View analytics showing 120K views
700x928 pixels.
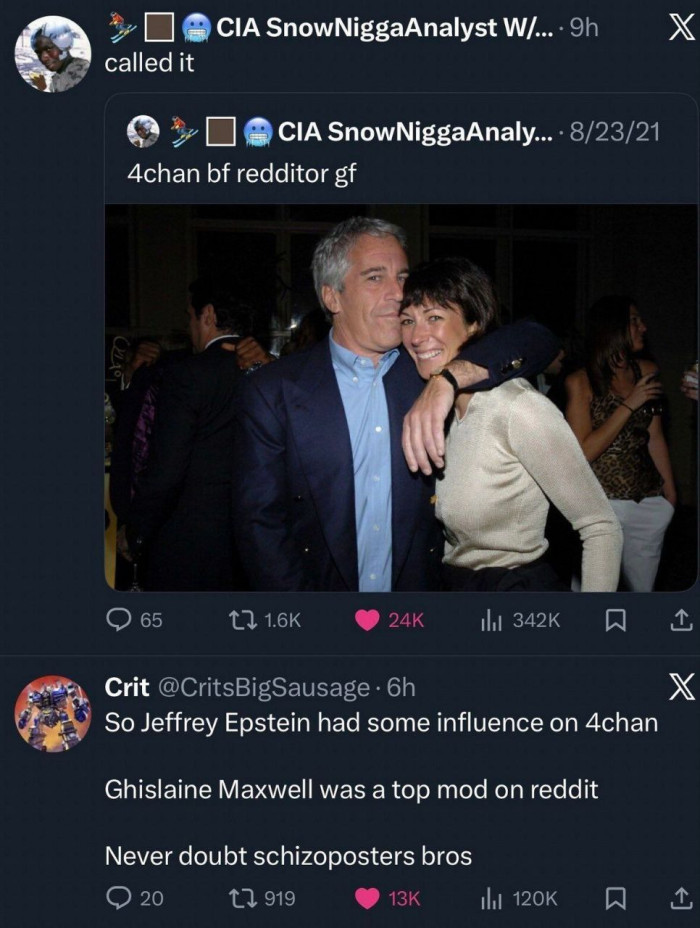click(490, 898)
